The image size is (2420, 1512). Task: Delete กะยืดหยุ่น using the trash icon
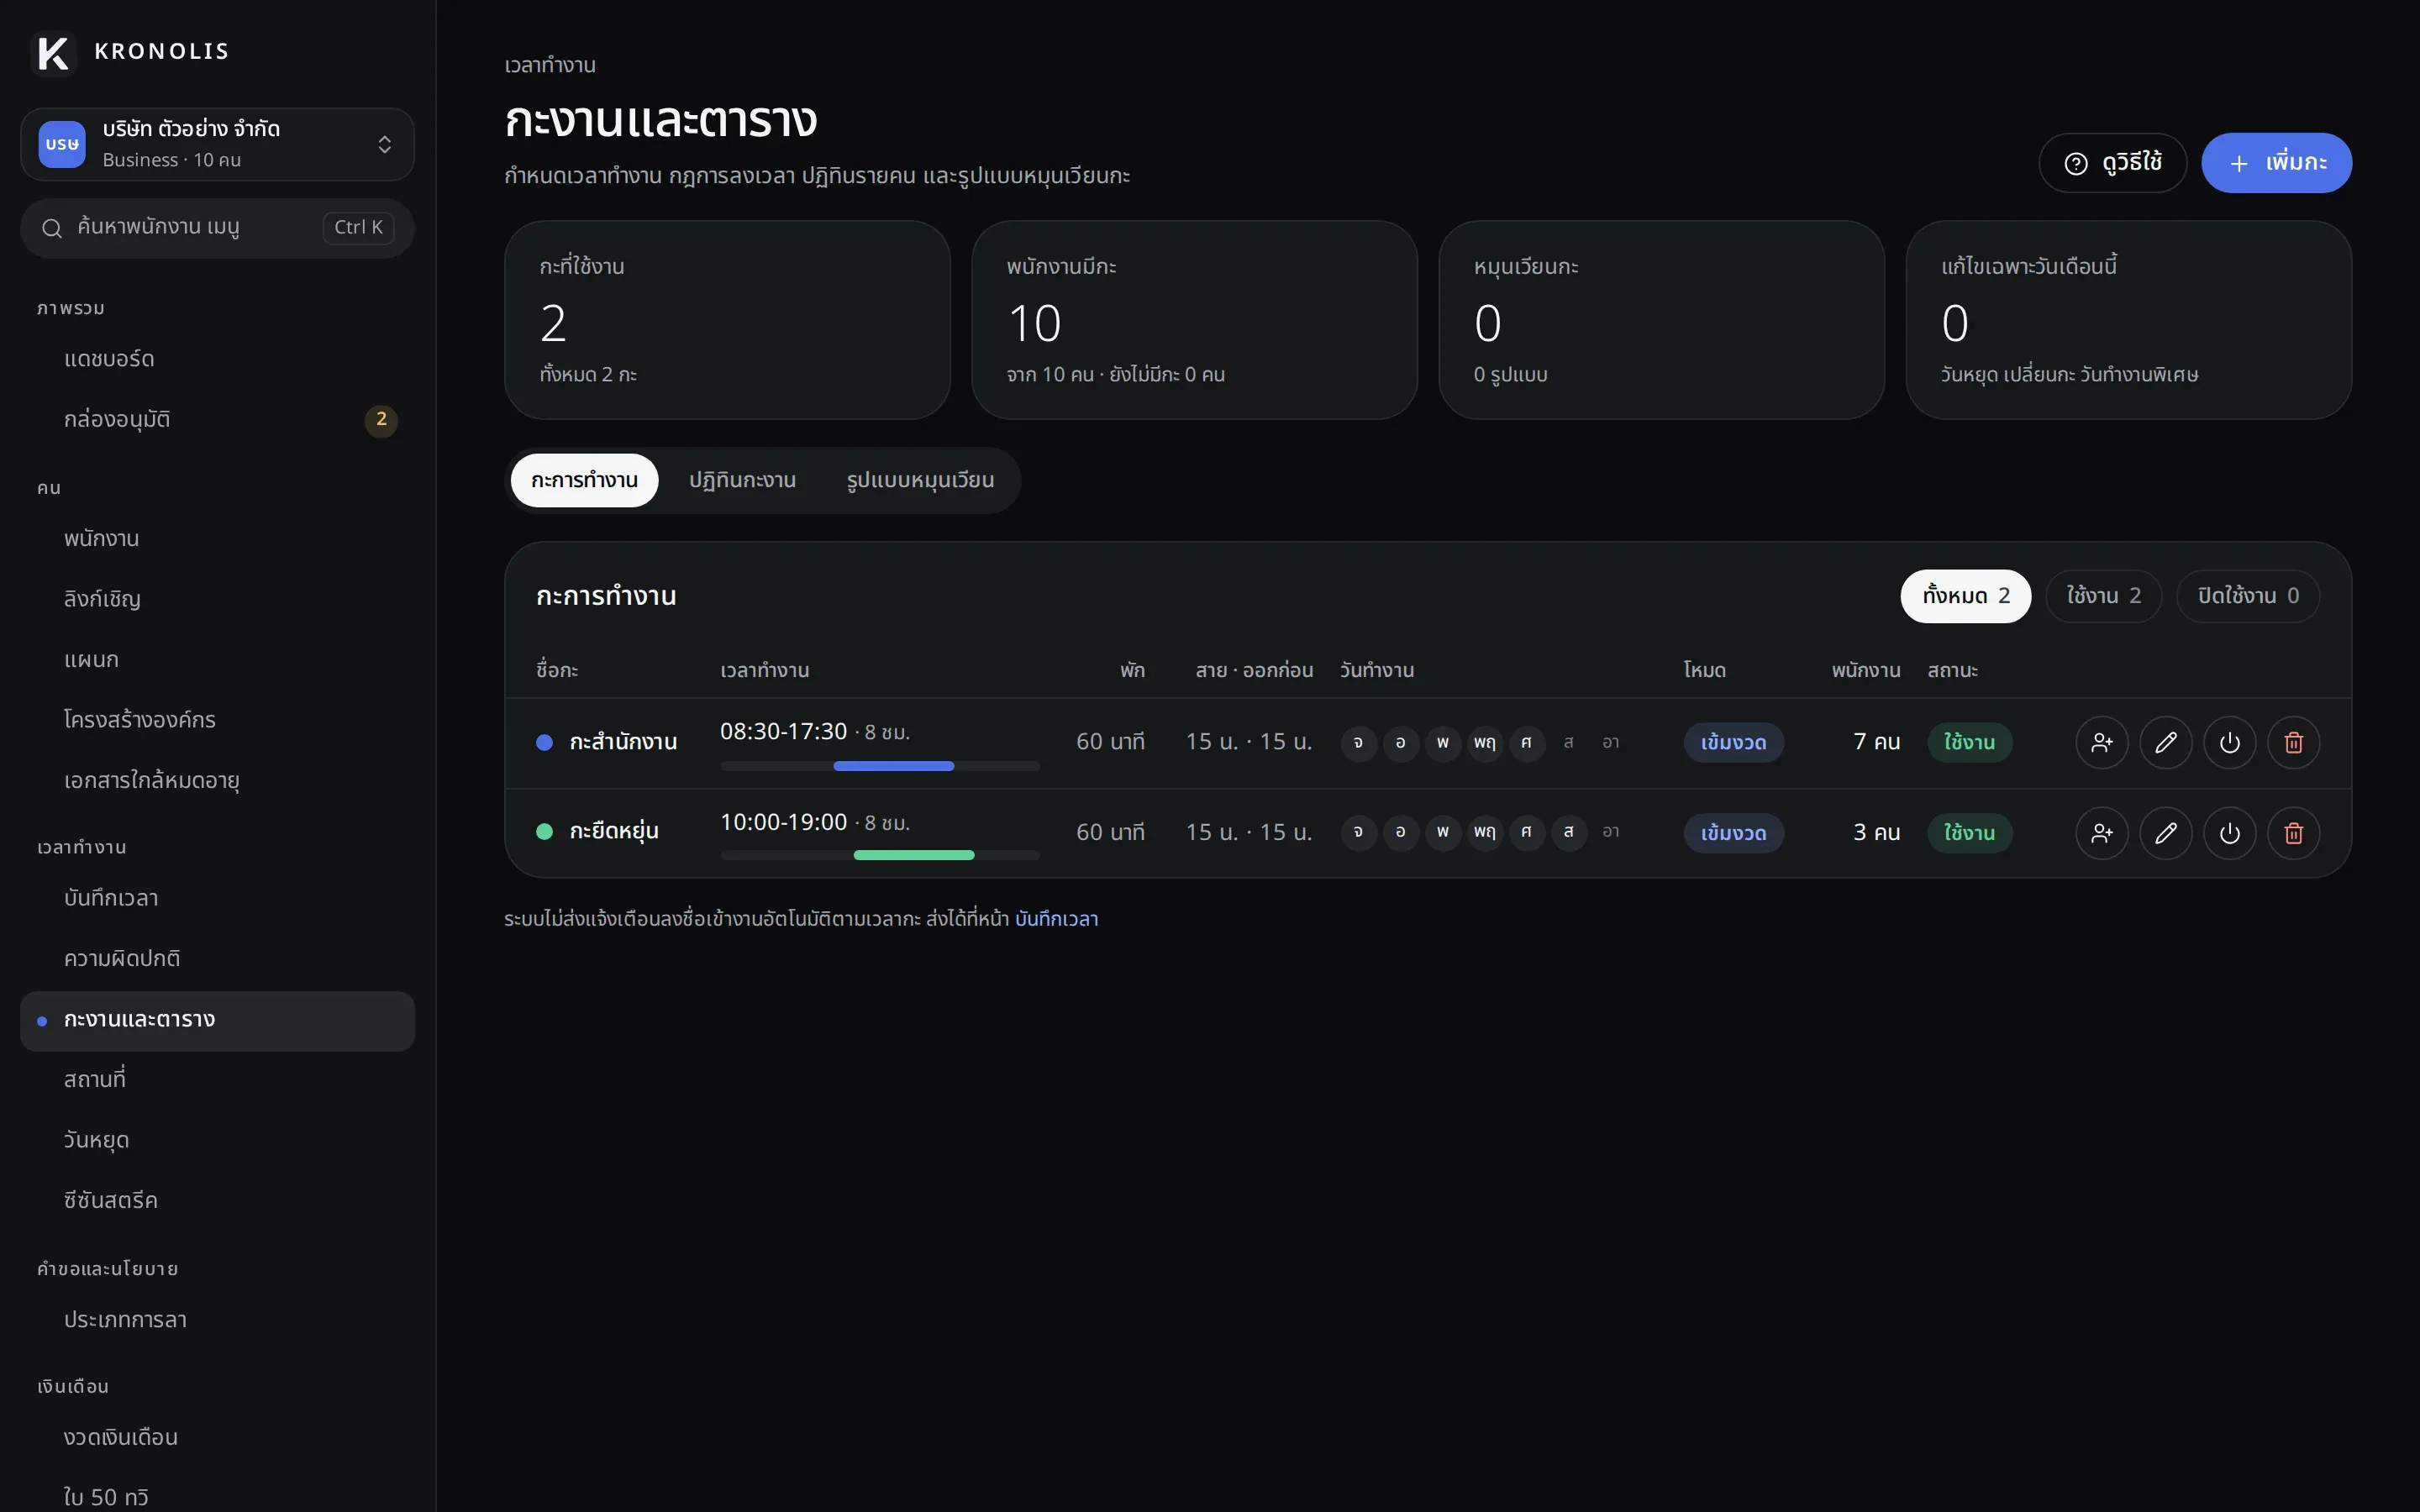[x=2293, y=833]
